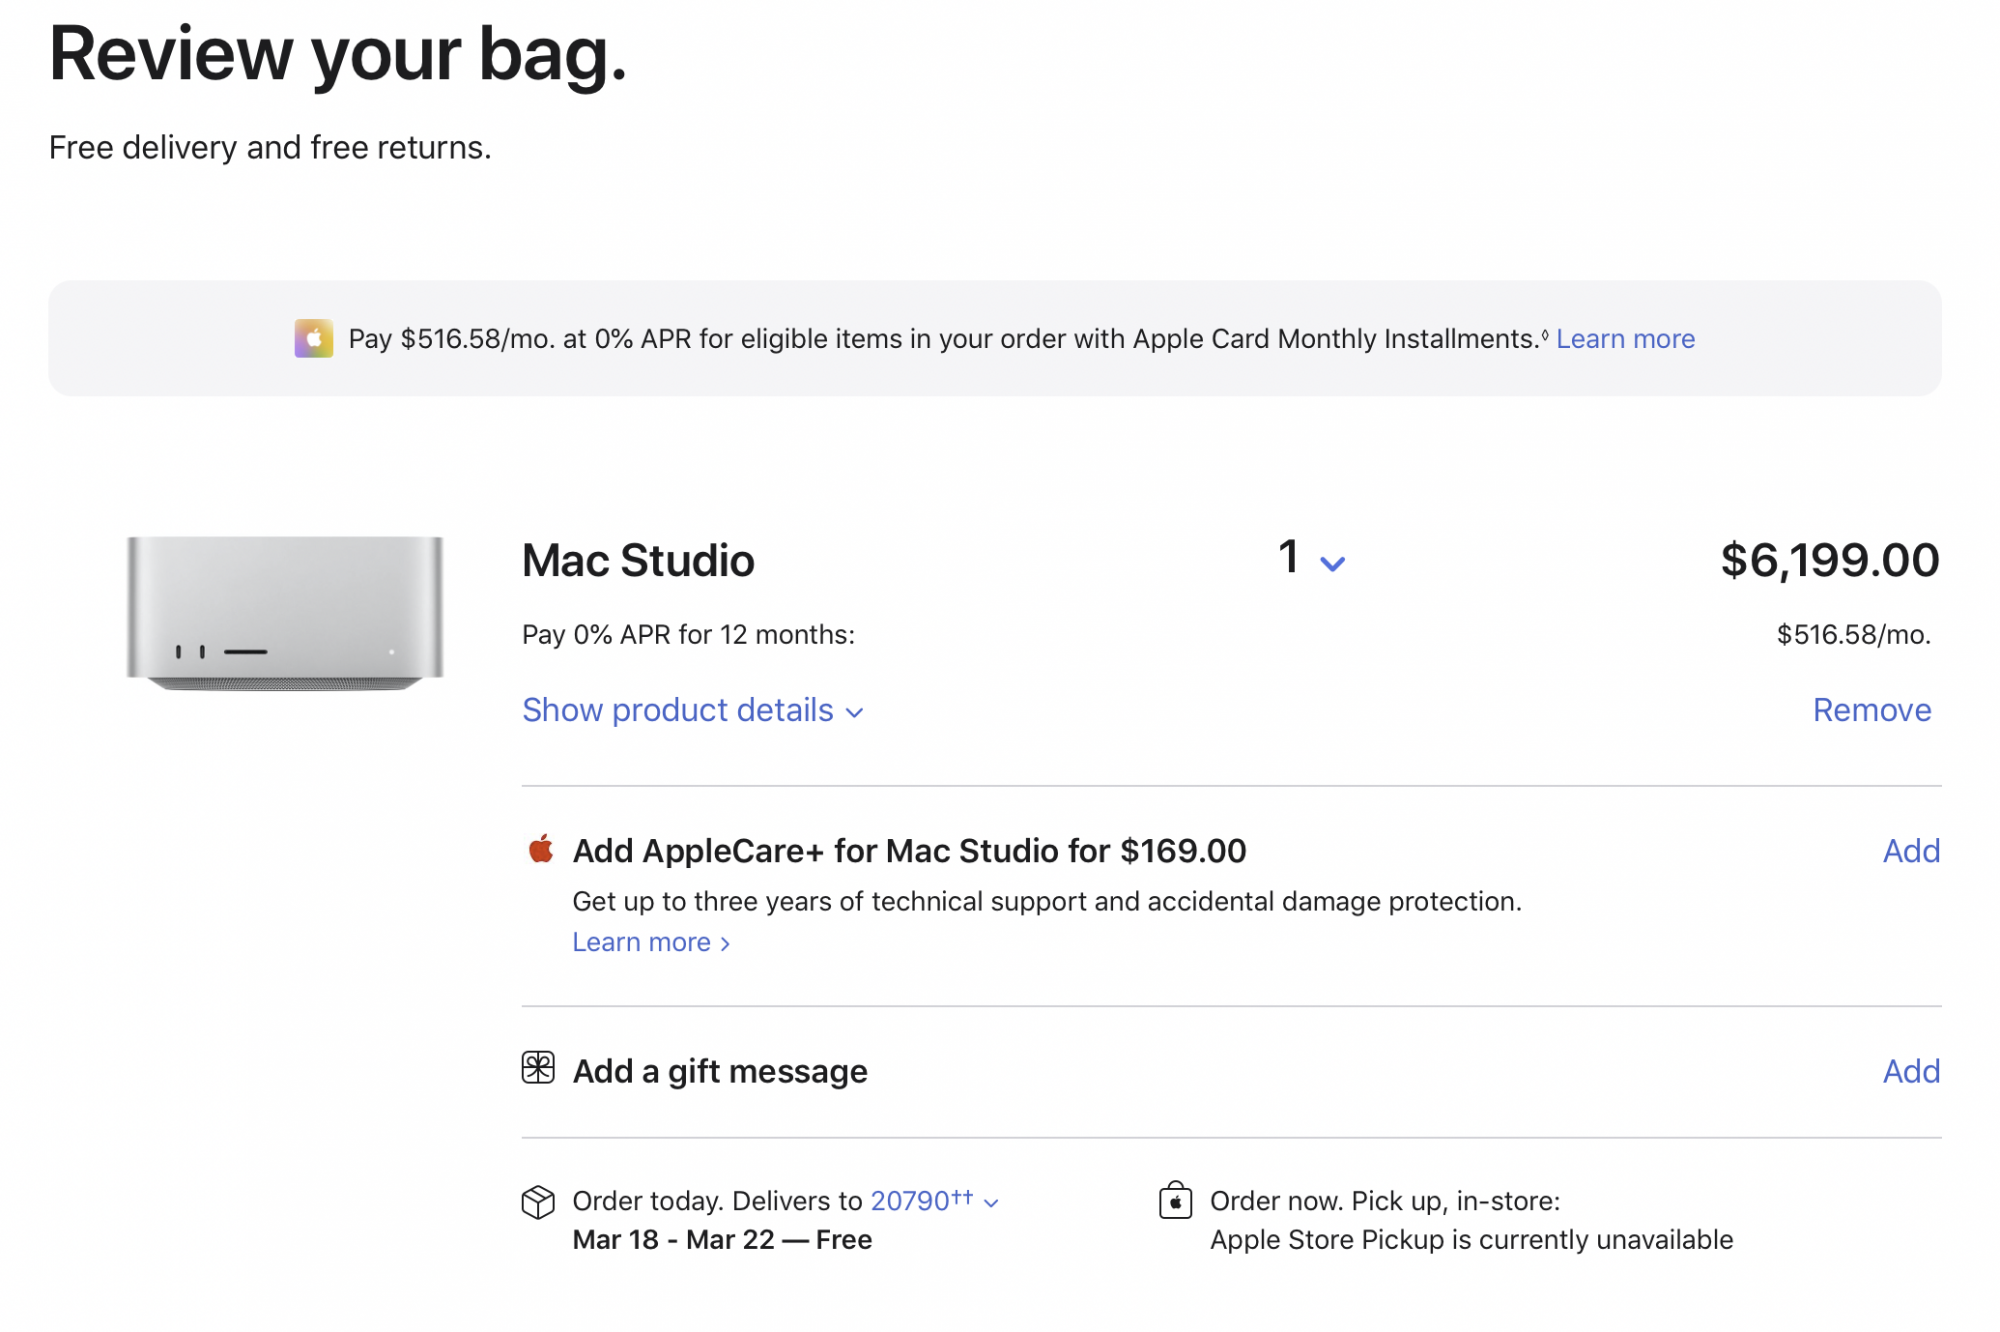Image resolution: width=2000 pixels, height=1332 pixels.
Task: Click the delivery package box icon
Action: tap(538, 1201)
